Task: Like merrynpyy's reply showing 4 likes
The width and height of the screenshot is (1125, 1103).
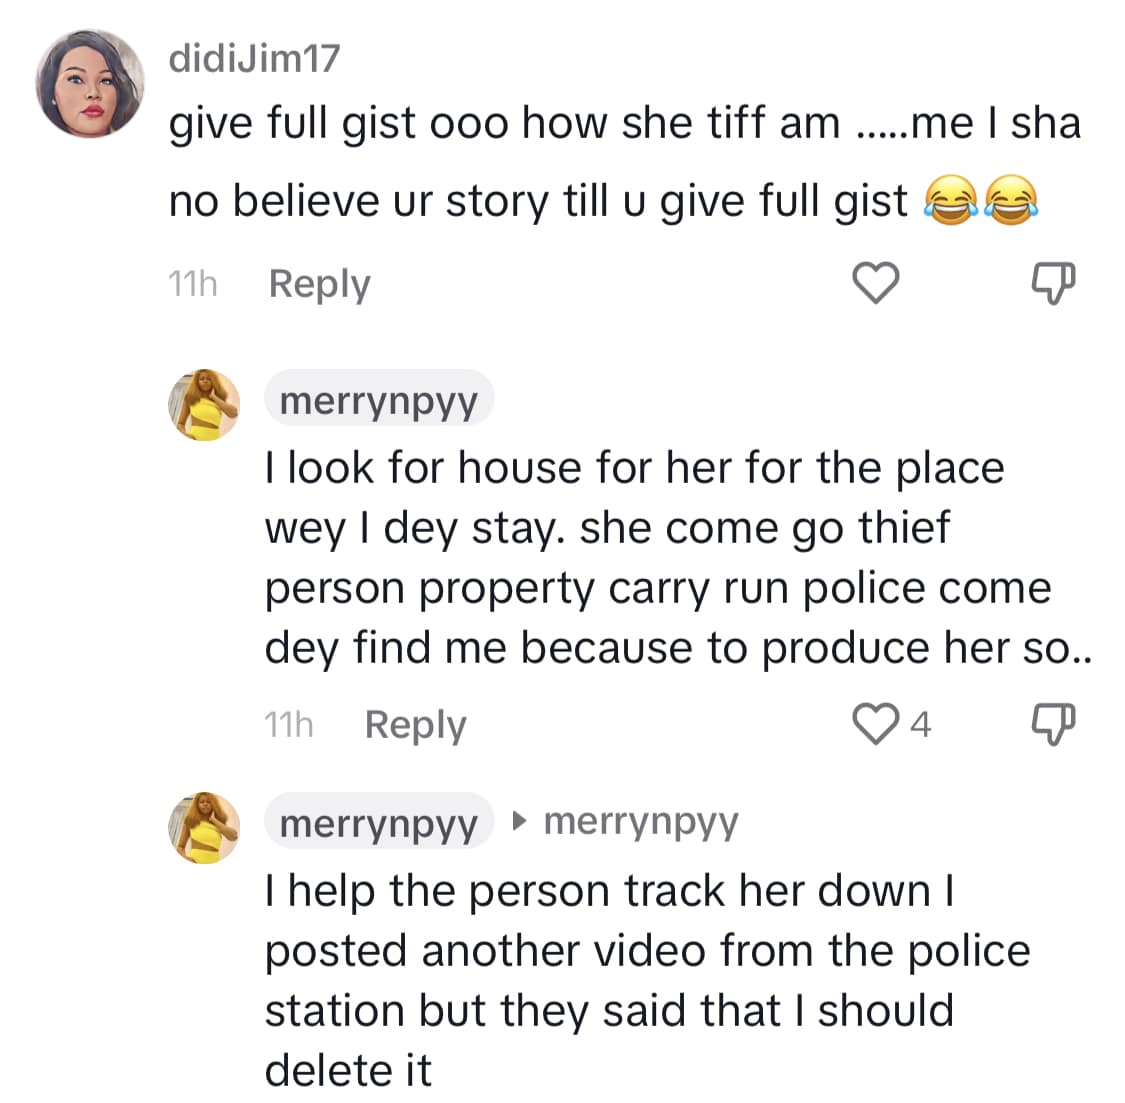Action: [874, 723]
